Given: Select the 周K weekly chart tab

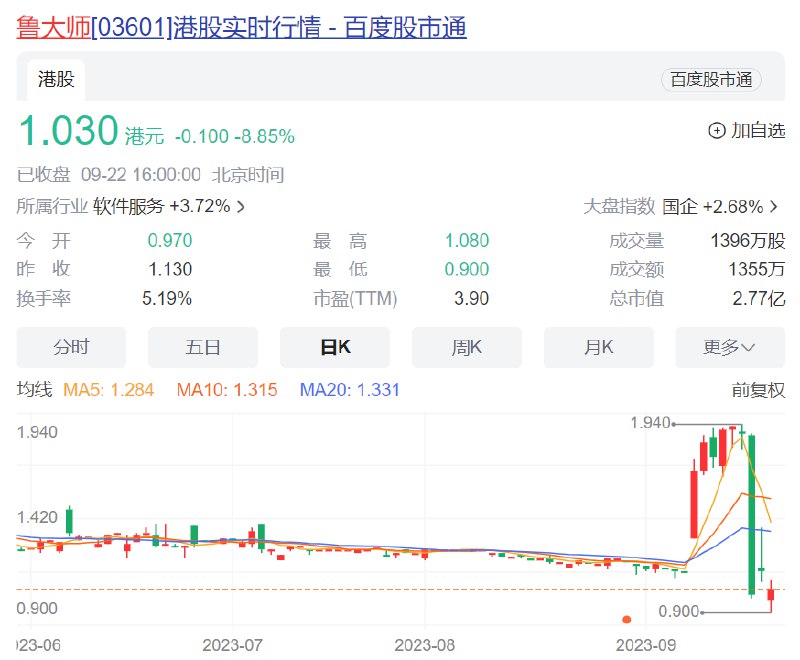Looking at the screenshot, I should click(x=466, y=347).
